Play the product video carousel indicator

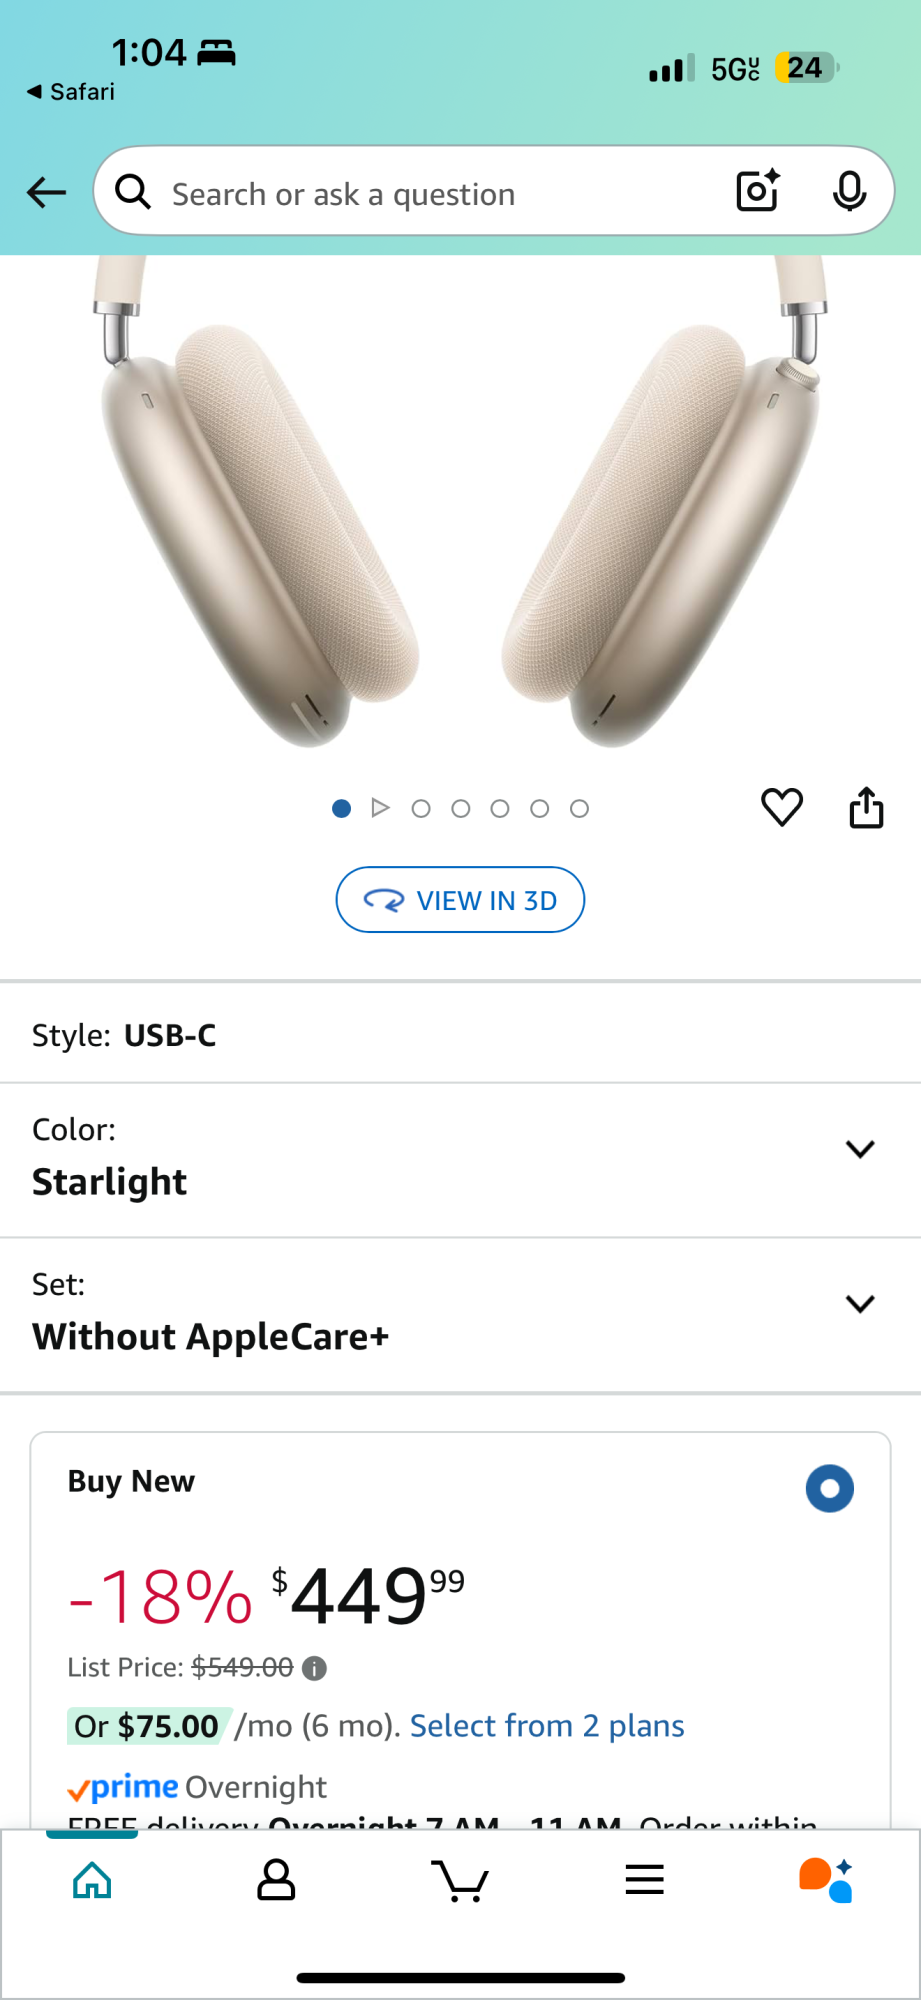380,808
